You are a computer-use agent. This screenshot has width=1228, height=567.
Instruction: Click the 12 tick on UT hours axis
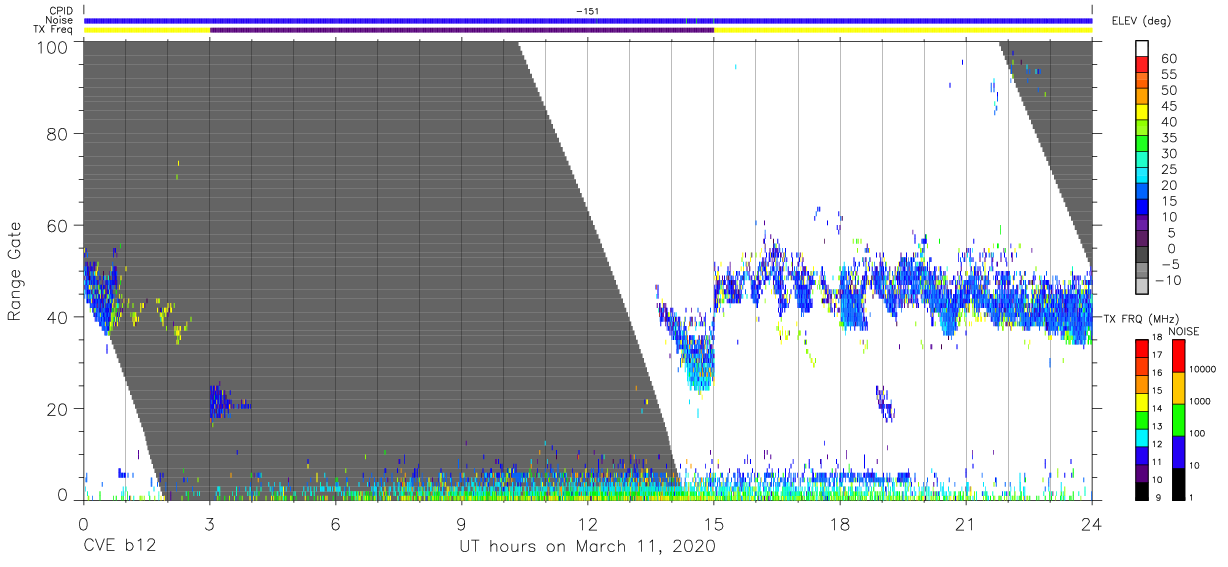tap(588, 524)
